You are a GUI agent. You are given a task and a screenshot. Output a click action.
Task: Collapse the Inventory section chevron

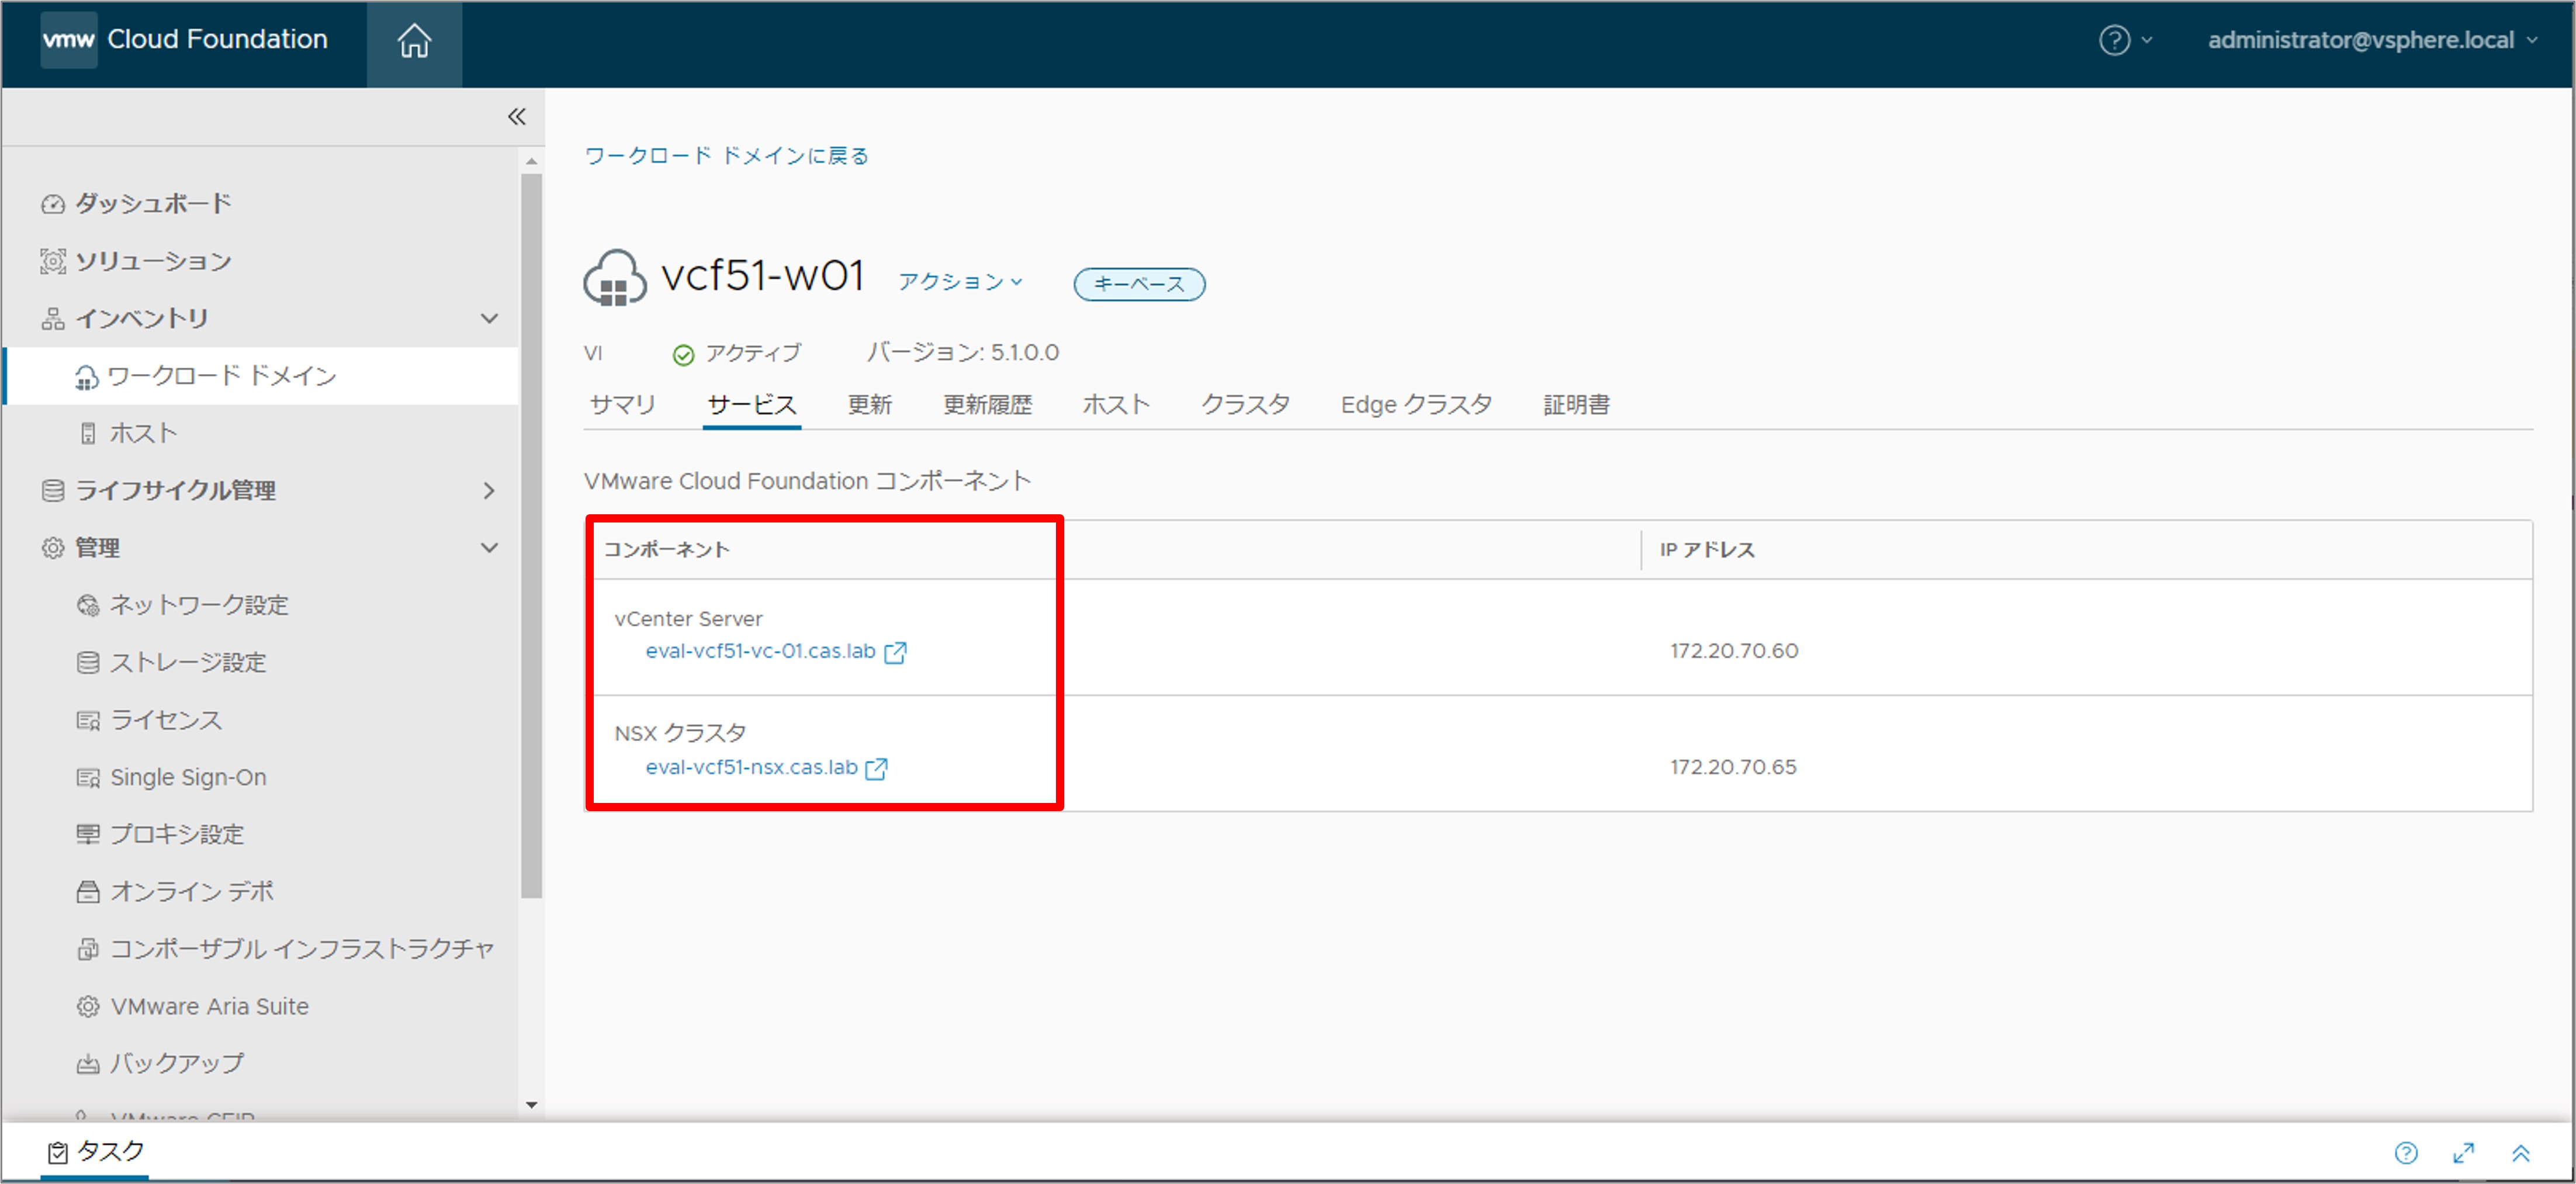point(489,319)
